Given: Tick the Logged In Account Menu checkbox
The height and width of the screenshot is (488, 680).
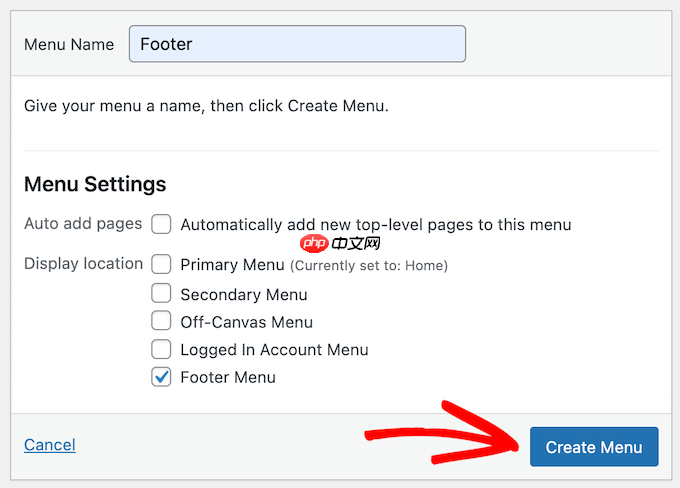Looking at the screenshot, I should pyautogui.click(x=161, y=349).
